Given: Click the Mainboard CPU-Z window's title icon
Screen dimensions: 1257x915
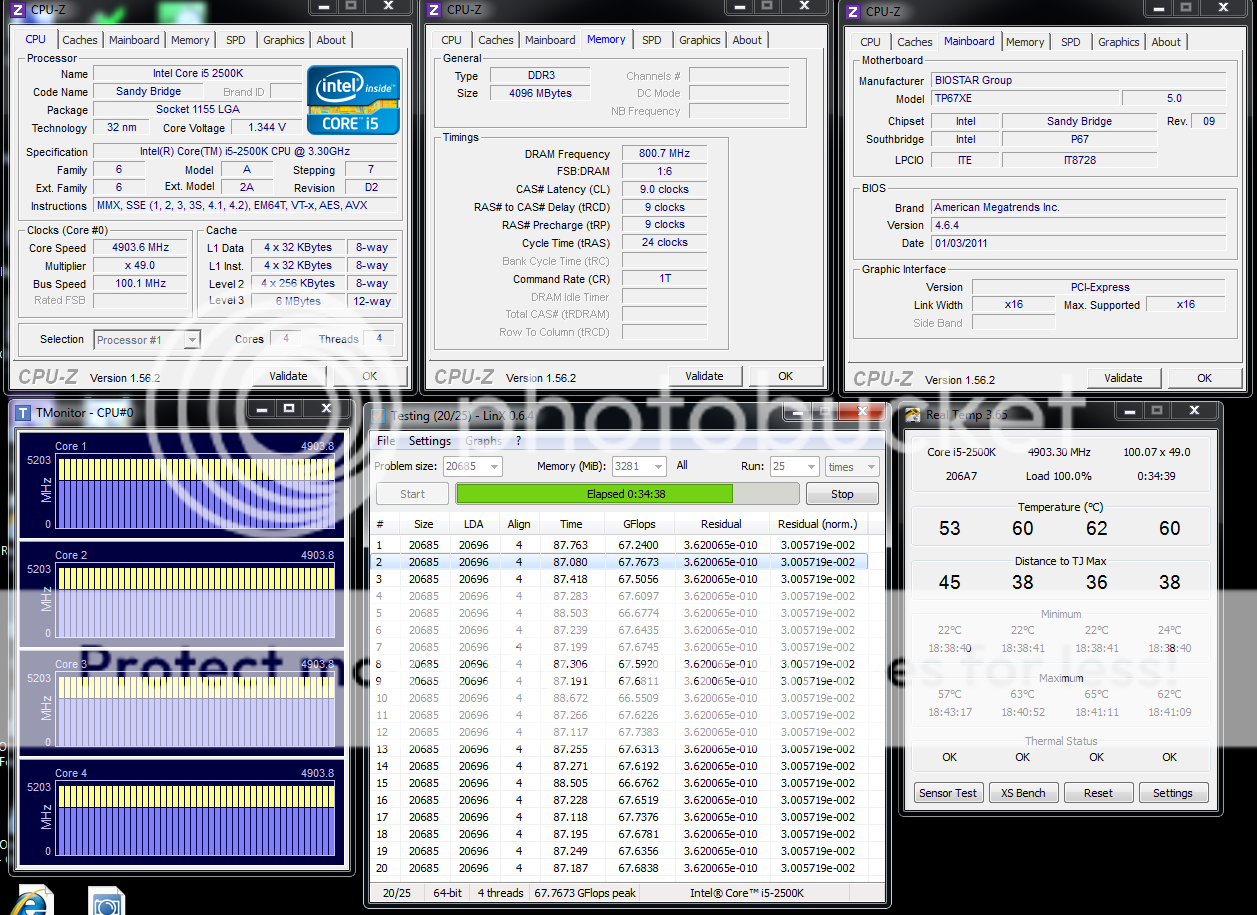Looking at the screenshot, I should [852, 11].
